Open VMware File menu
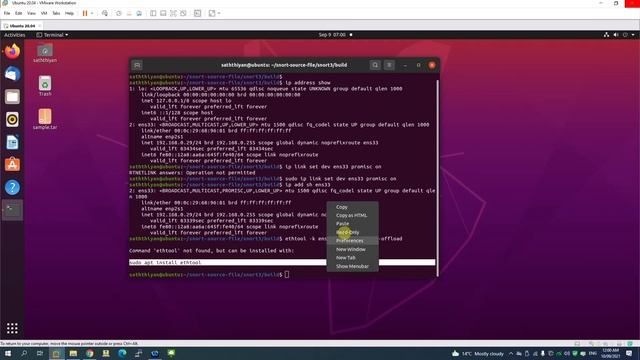 pyautogui.click(x=7, y=13)
